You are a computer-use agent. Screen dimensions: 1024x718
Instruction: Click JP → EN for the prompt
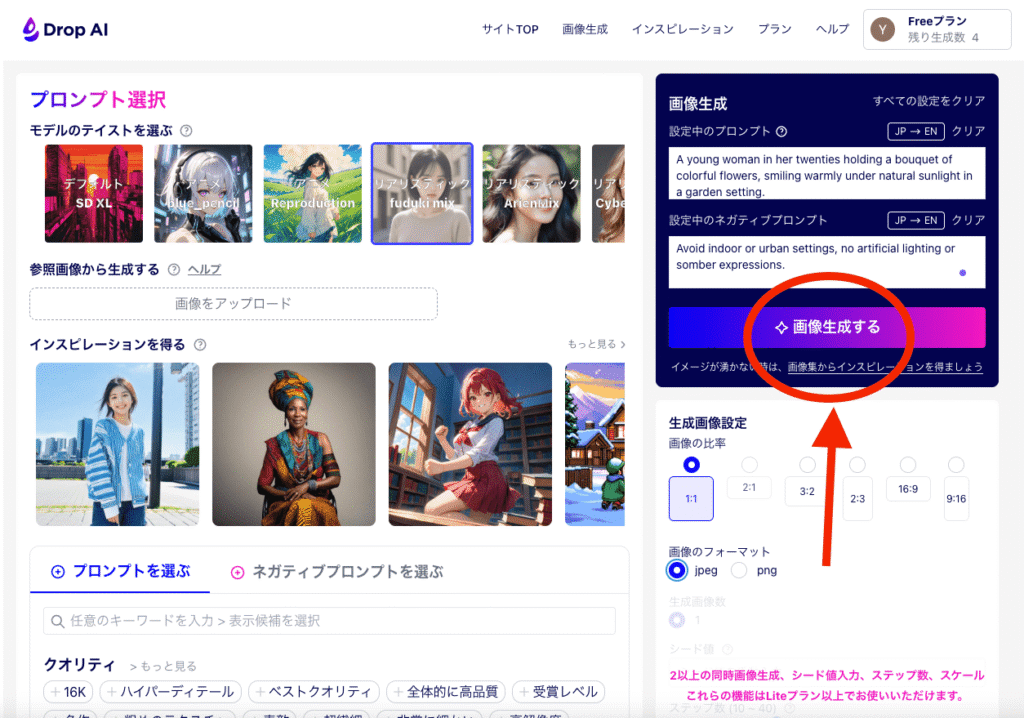coord(916,131)
